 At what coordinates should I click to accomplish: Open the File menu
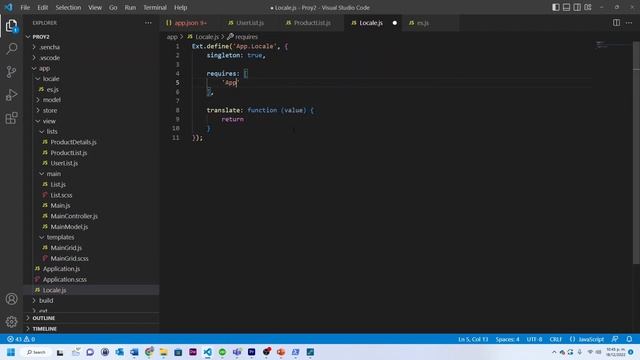pyautogui.click(x=25, y=7)
